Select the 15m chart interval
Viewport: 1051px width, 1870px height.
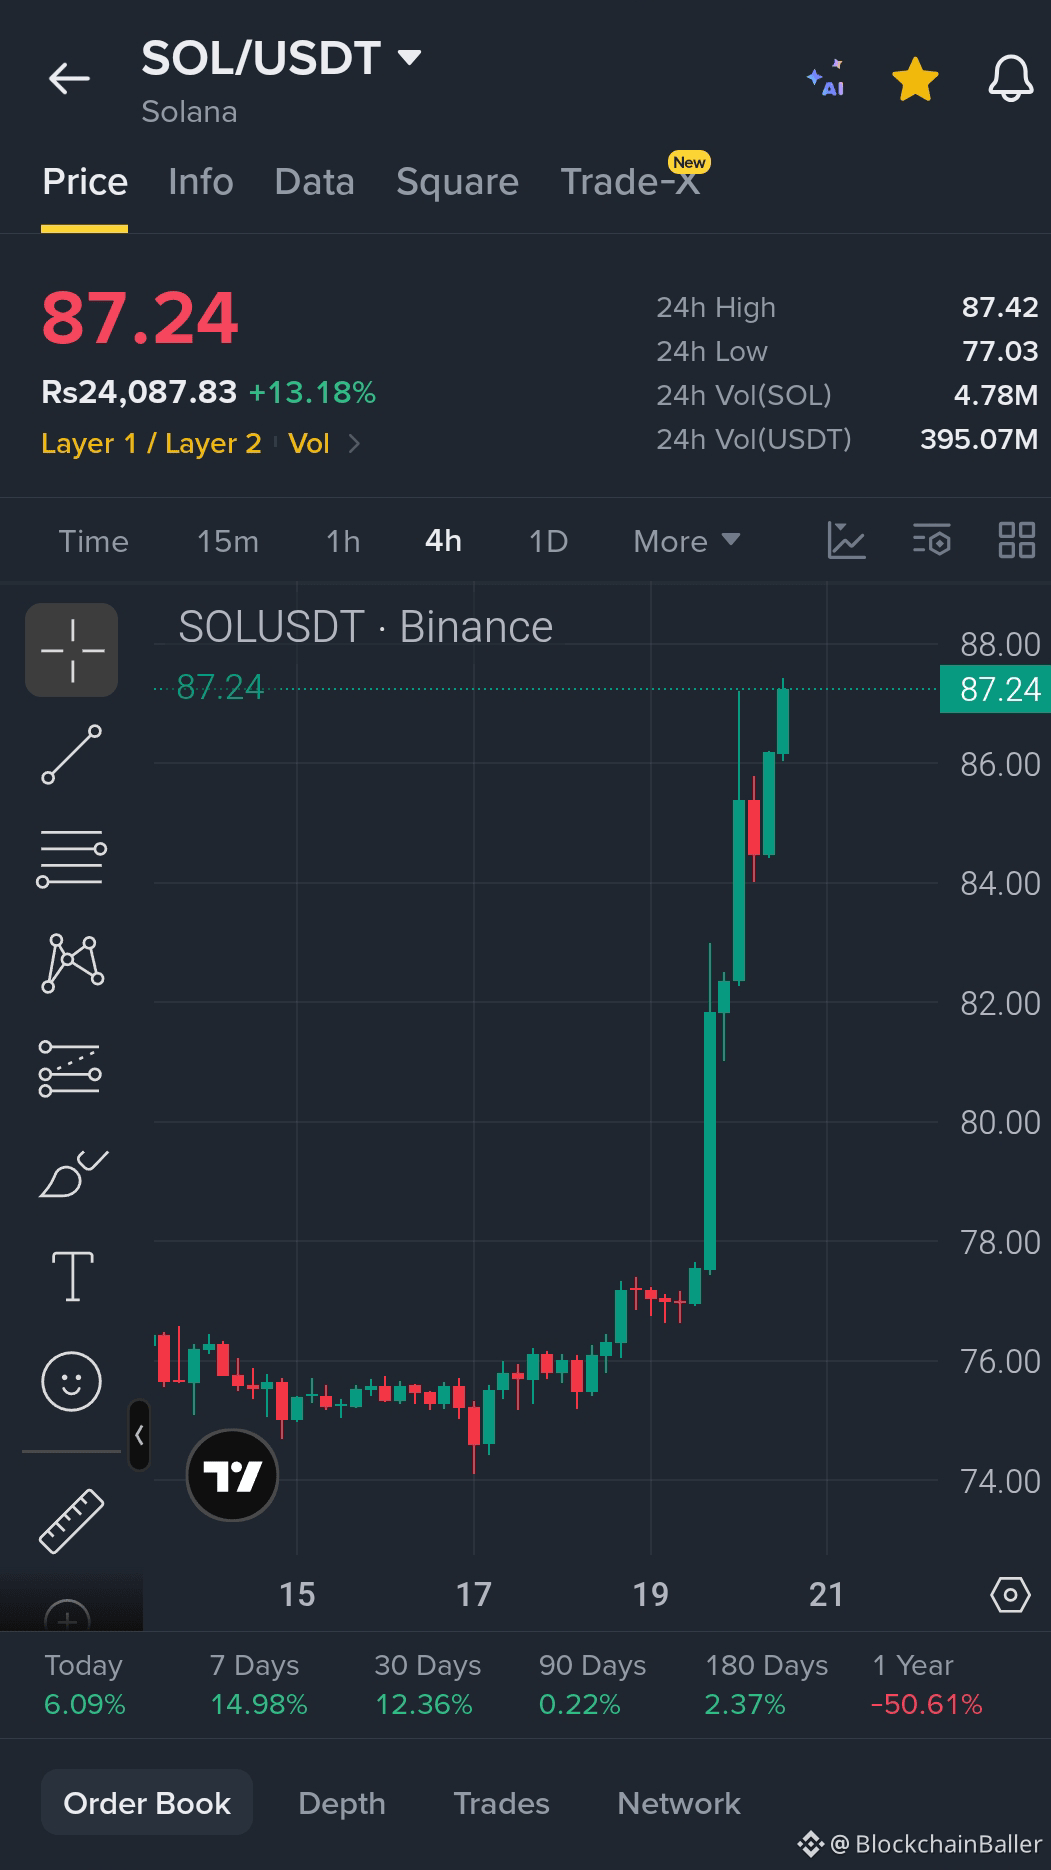[x=228, y=541]
